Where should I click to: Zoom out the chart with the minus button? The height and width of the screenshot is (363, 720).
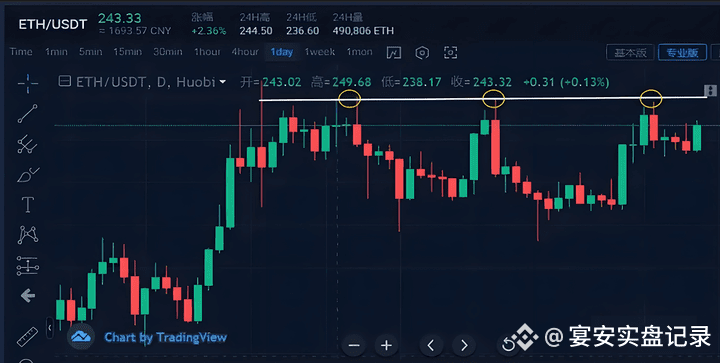coord(354,345)
